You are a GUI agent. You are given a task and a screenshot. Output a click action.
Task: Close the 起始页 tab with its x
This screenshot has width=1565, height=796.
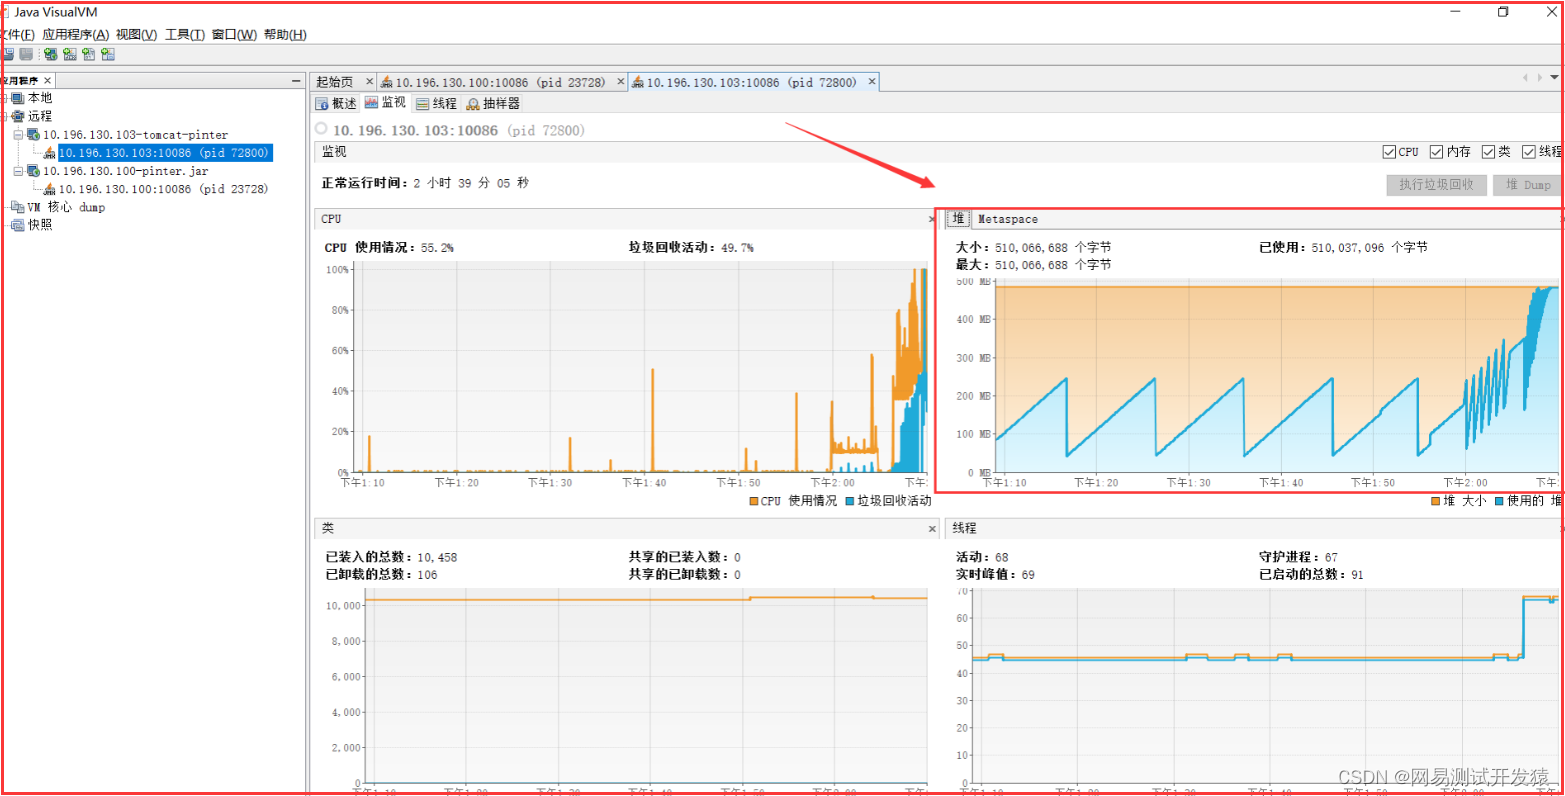(x=369, y=82)
